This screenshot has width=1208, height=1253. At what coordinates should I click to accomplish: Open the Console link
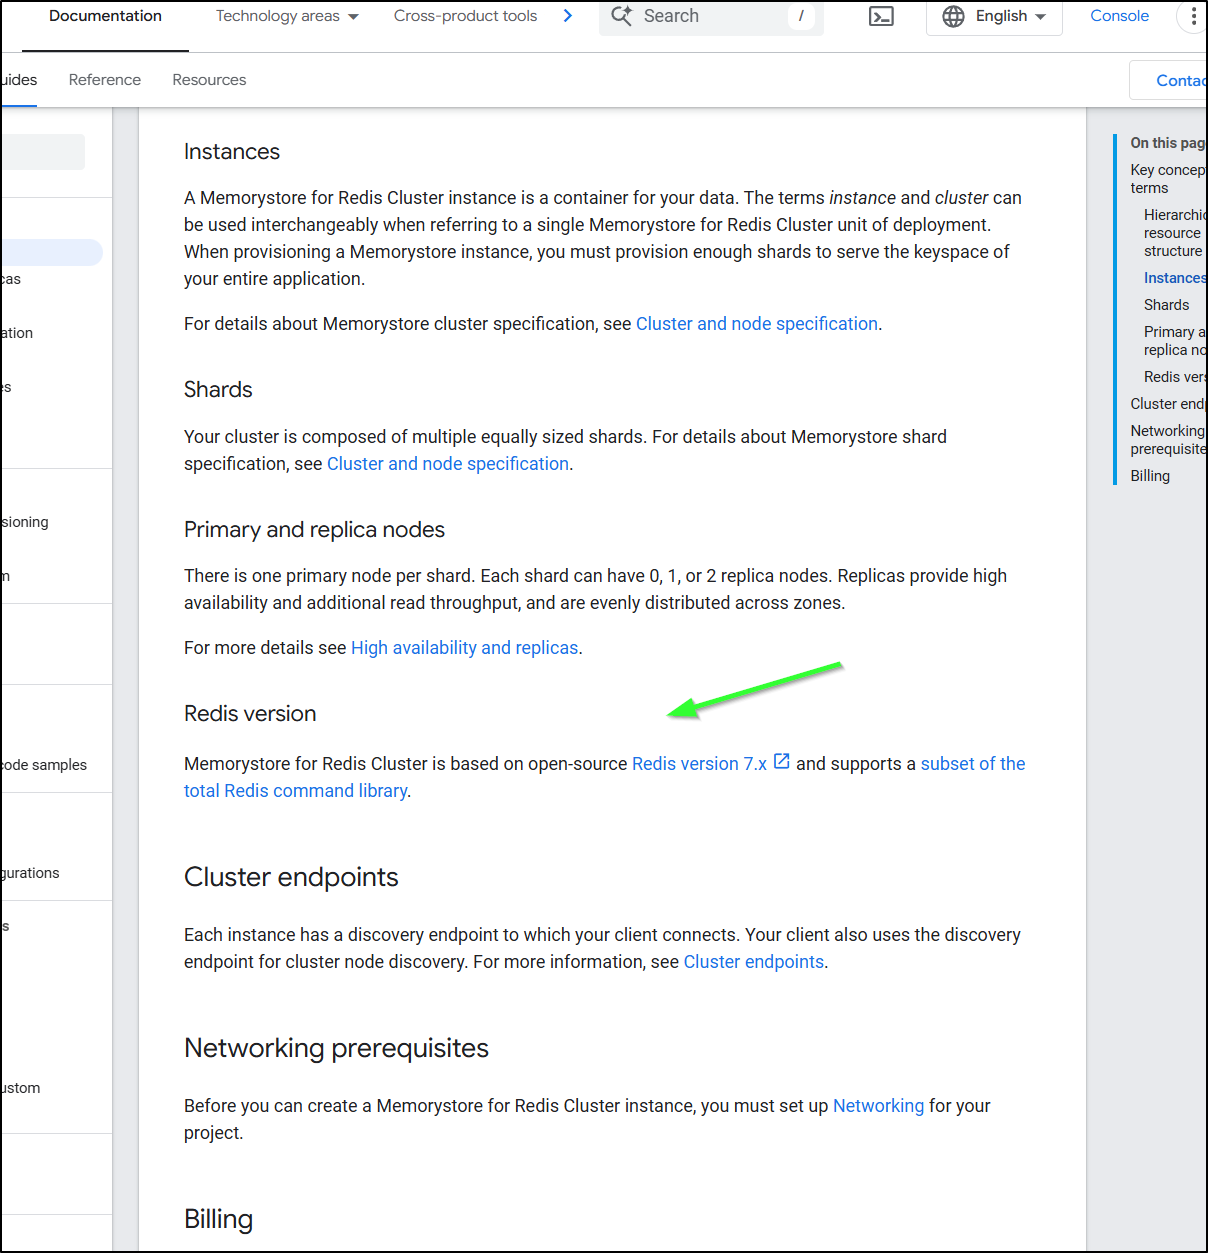click(1119, 16)
